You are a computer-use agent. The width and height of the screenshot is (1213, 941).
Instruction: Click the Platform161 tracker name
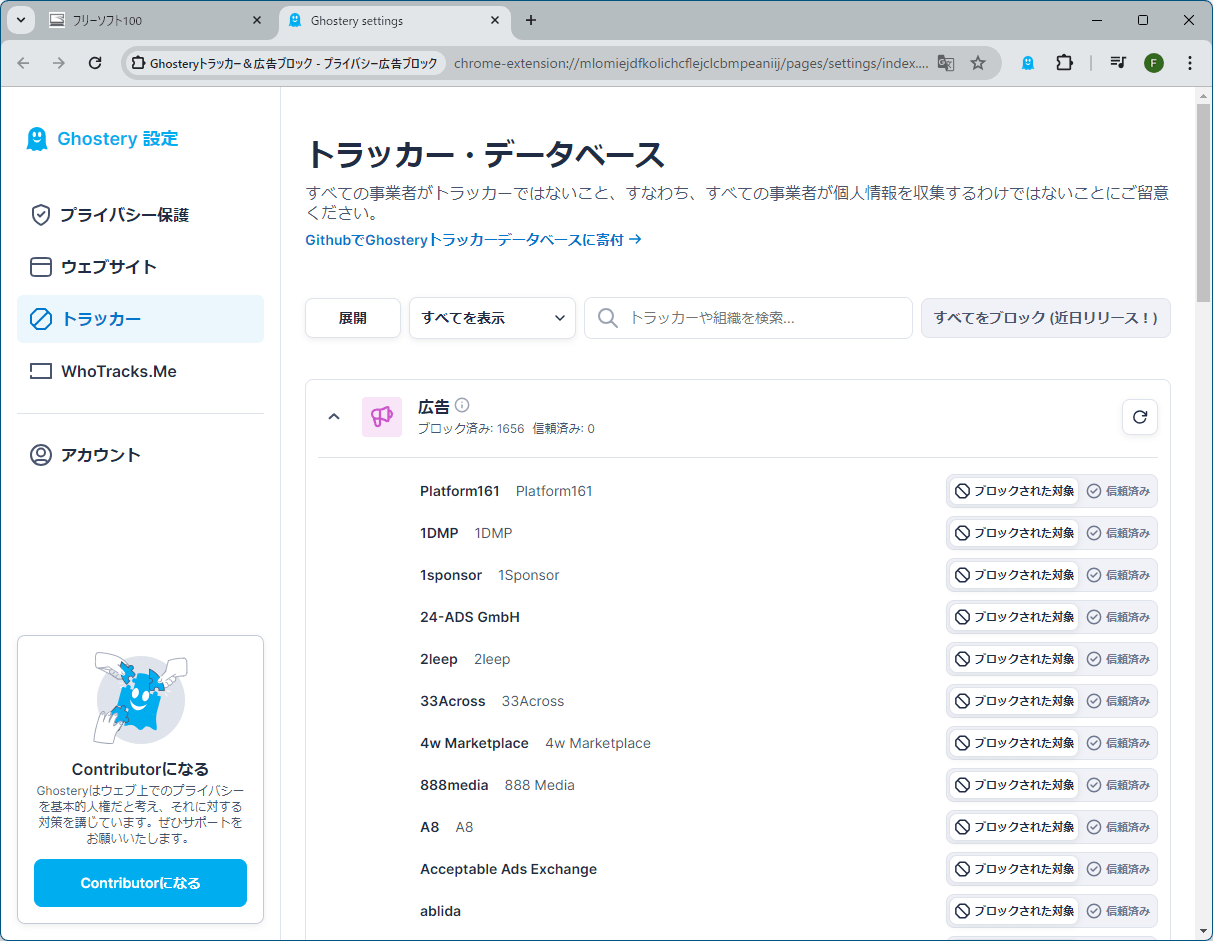460,491
